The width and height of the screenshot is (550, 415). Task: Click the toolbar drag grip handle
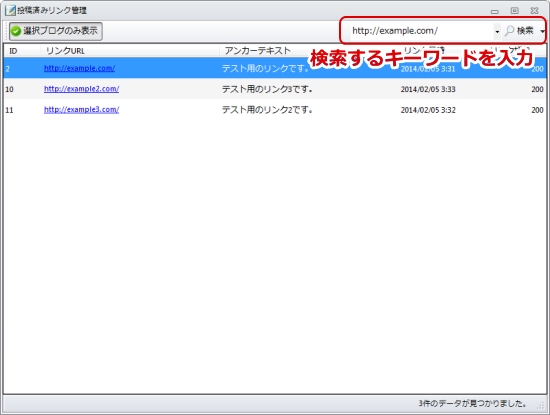click(6, 31)
